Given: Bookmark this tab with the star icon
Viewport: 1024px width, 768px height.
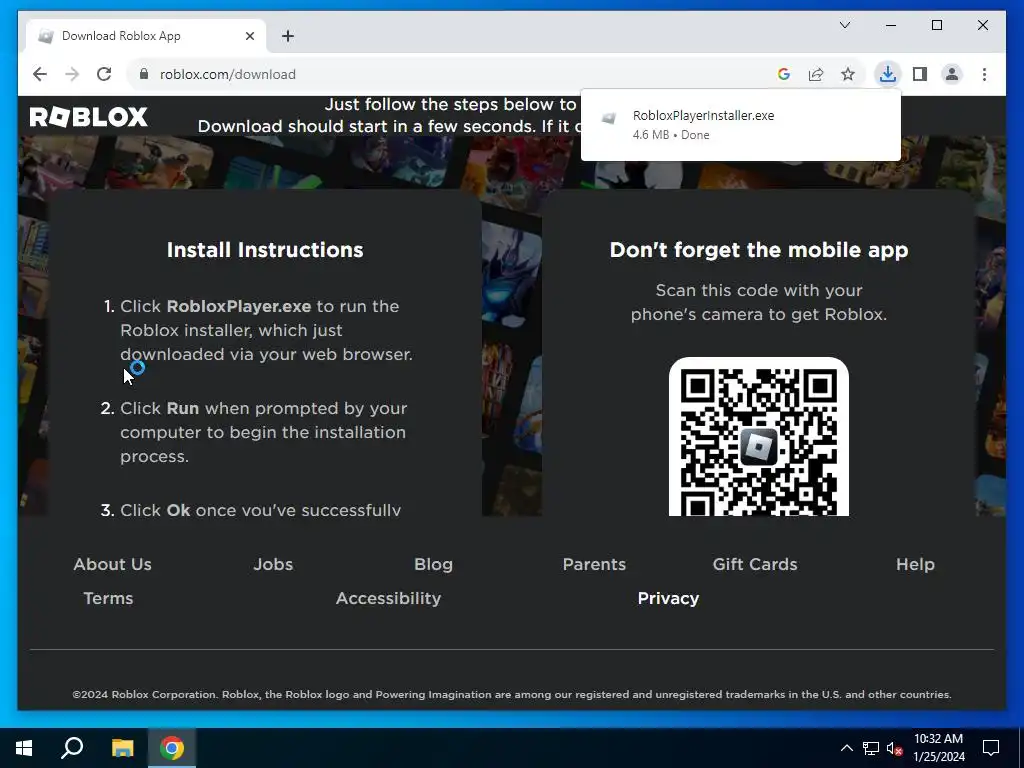Looking at the screenshot, I should tap(848, 74).
